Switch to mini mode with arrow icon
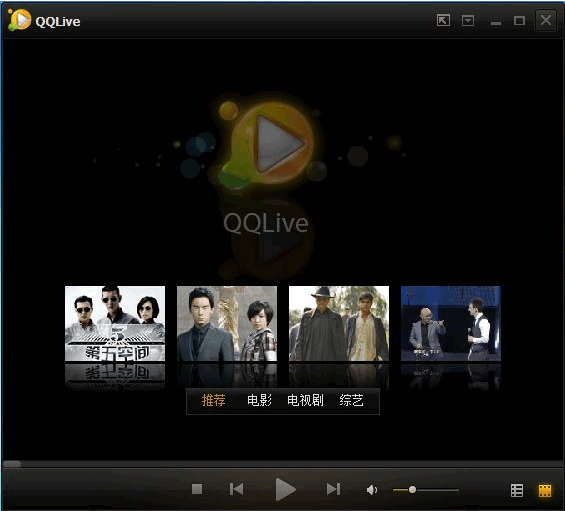565x511 pixels. [443, 20]
